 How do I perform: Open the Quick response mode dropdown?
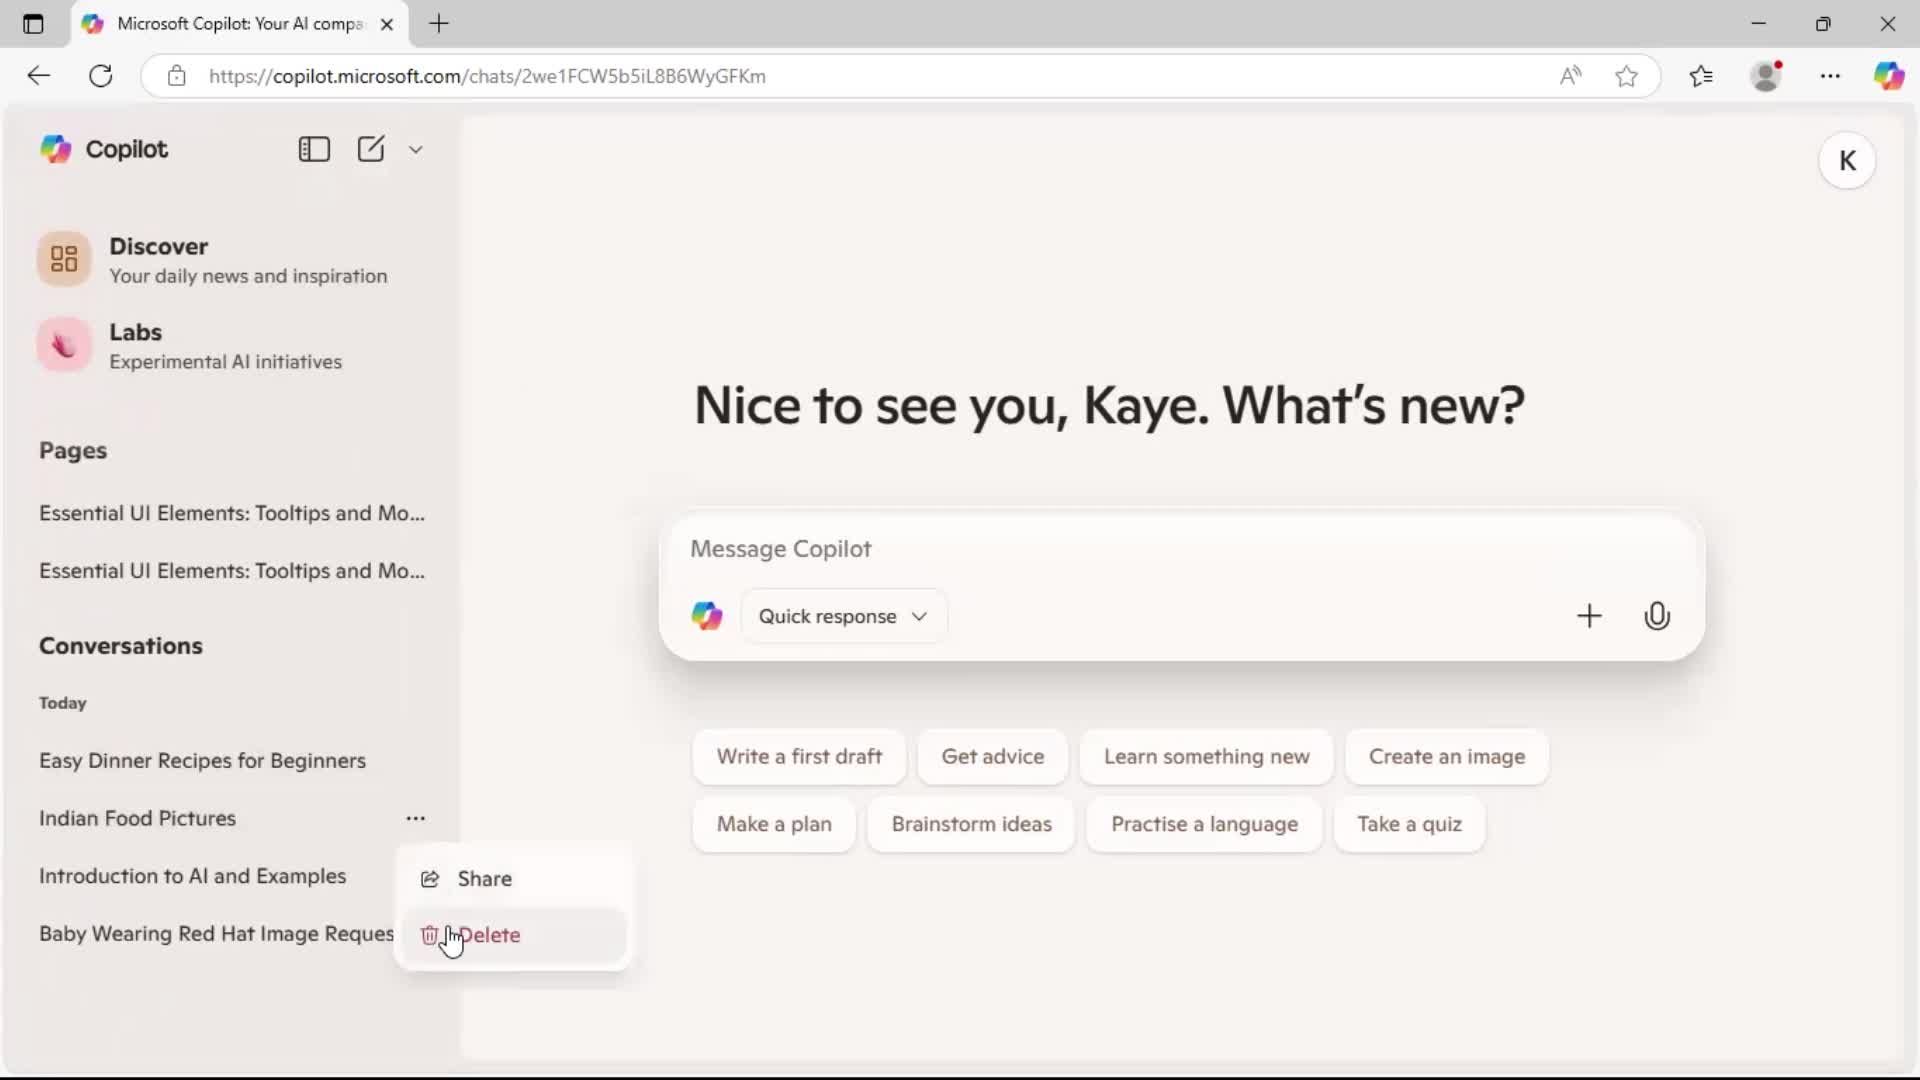(843, 616)
